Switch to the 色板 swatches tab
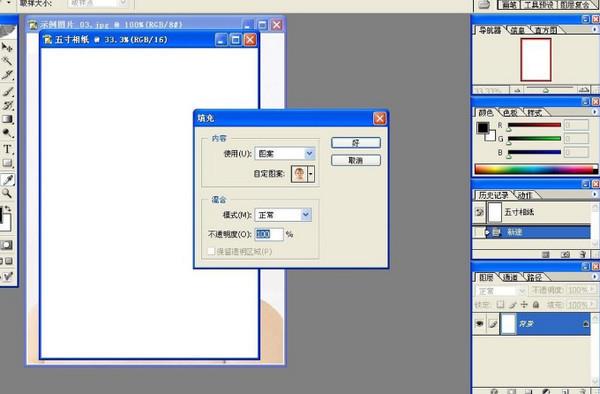600x394 pixels. pyautogui.click(x=510, y=113)
